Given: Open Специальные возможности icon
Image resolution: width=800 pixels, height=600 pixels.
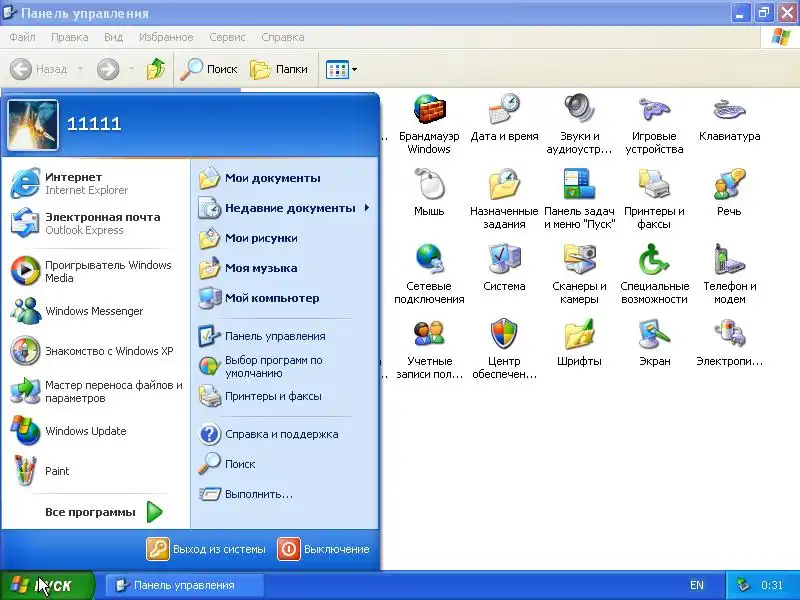Looking at the screenshot, I should pyautogui.click(x=654, y=274).
